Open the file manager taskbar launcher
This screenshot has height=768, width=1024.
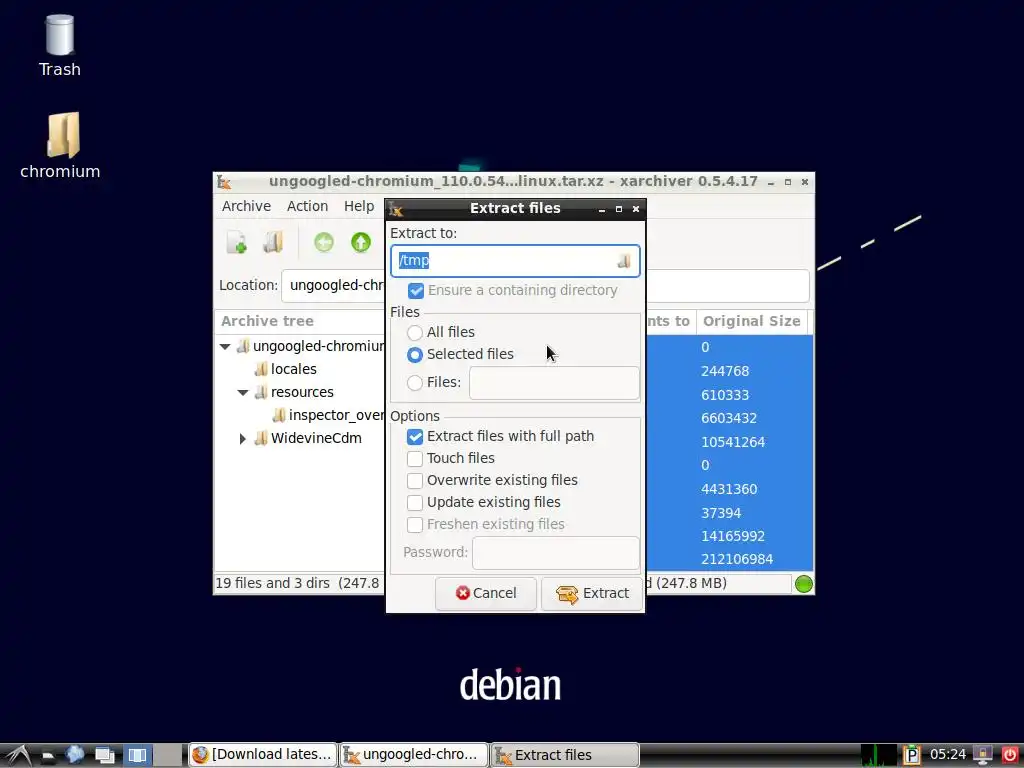pyautogui.click(x=48, y=756)
